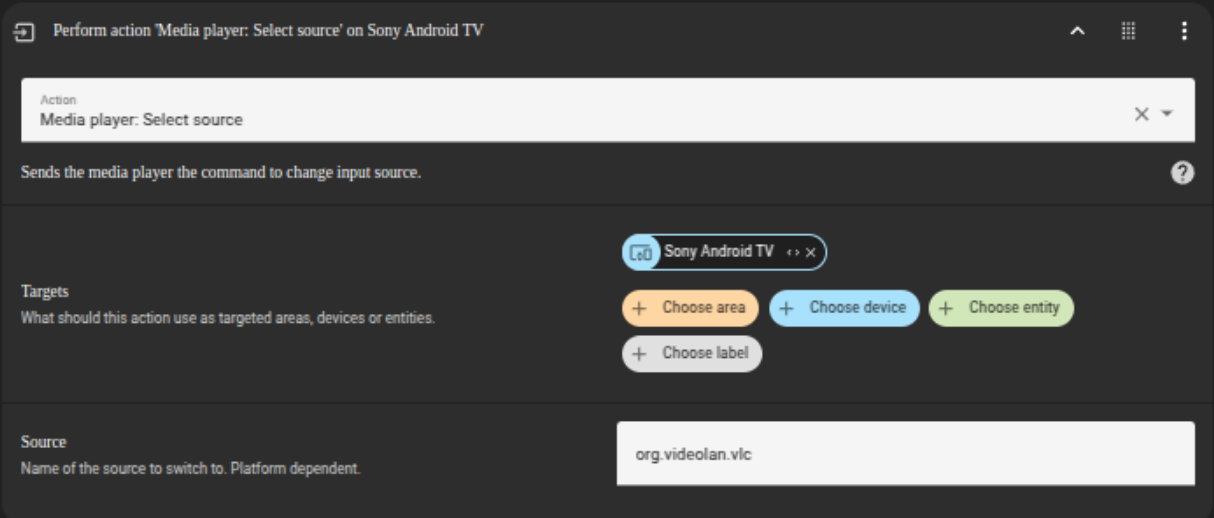The height and width of the screenshot is (518, 1214).
Task: Click the Action field 'Media player: Select source'
Action: tap(608, 110)
